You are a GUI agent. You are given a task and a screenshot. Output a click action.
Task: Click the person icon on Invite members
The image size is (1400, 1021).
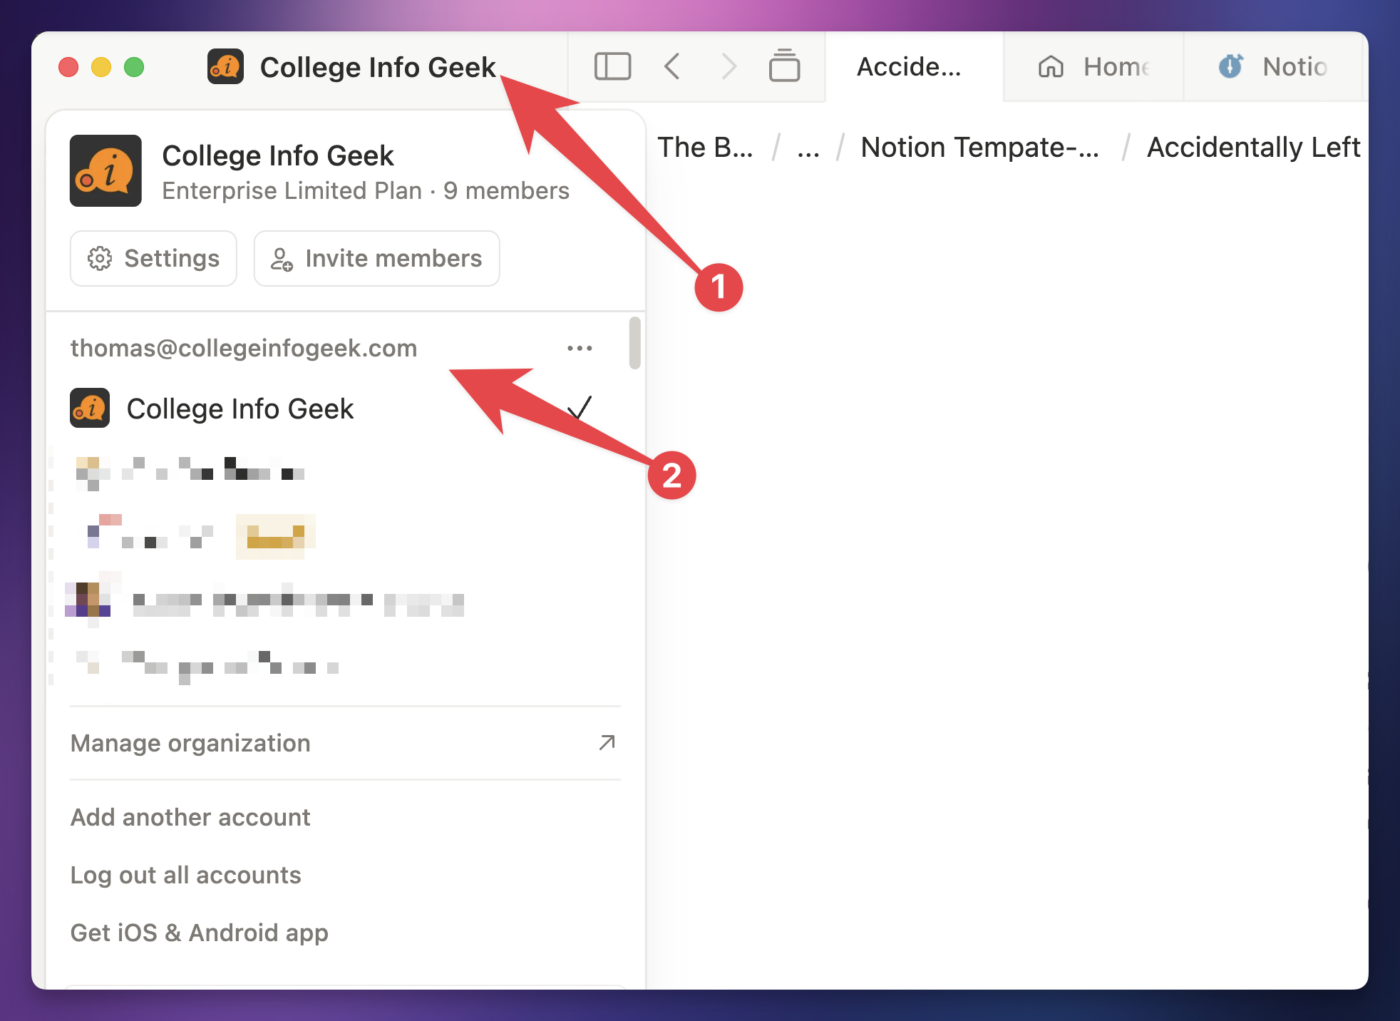coord(281,258)
